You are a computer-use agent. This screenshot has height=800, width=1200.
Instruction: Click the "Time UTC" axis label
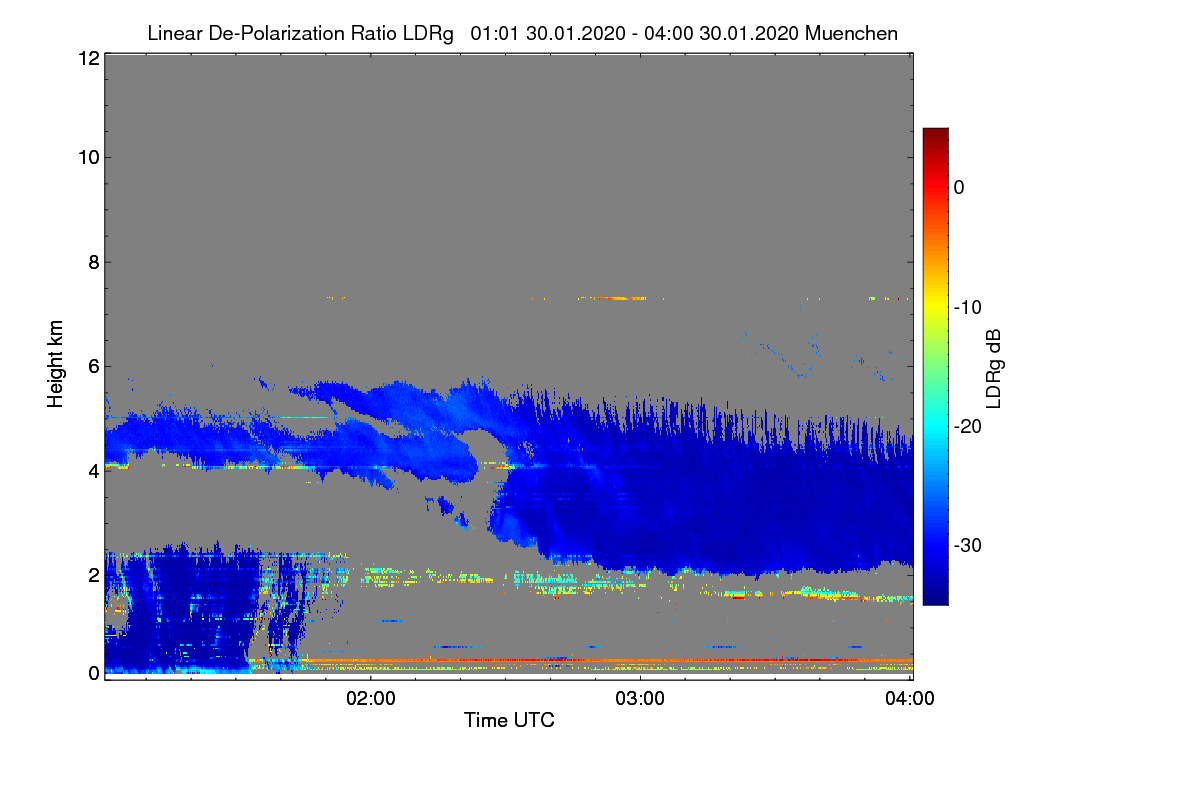coord(509,720)
